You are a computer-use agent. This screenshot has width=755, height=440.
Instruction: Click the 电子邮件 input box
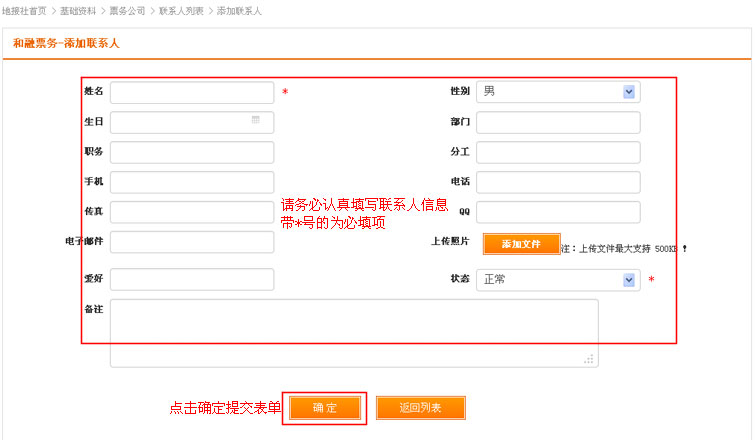[192, 242]
